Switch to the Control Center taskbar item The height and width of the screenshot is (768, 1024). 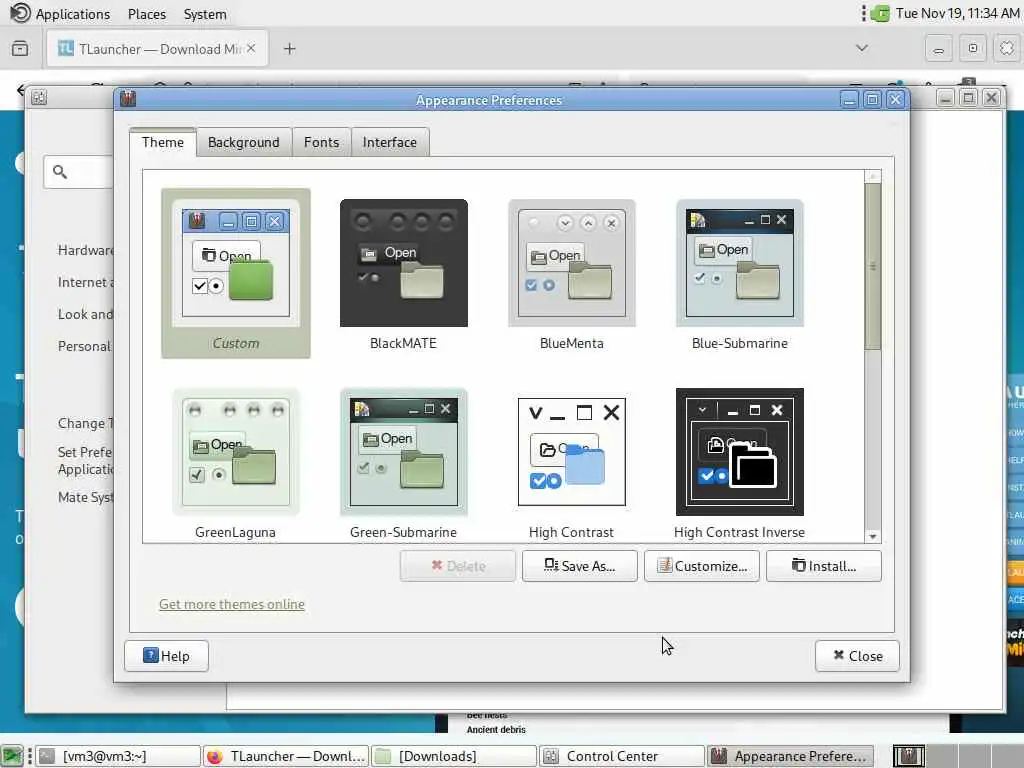[x=622, y=756]
